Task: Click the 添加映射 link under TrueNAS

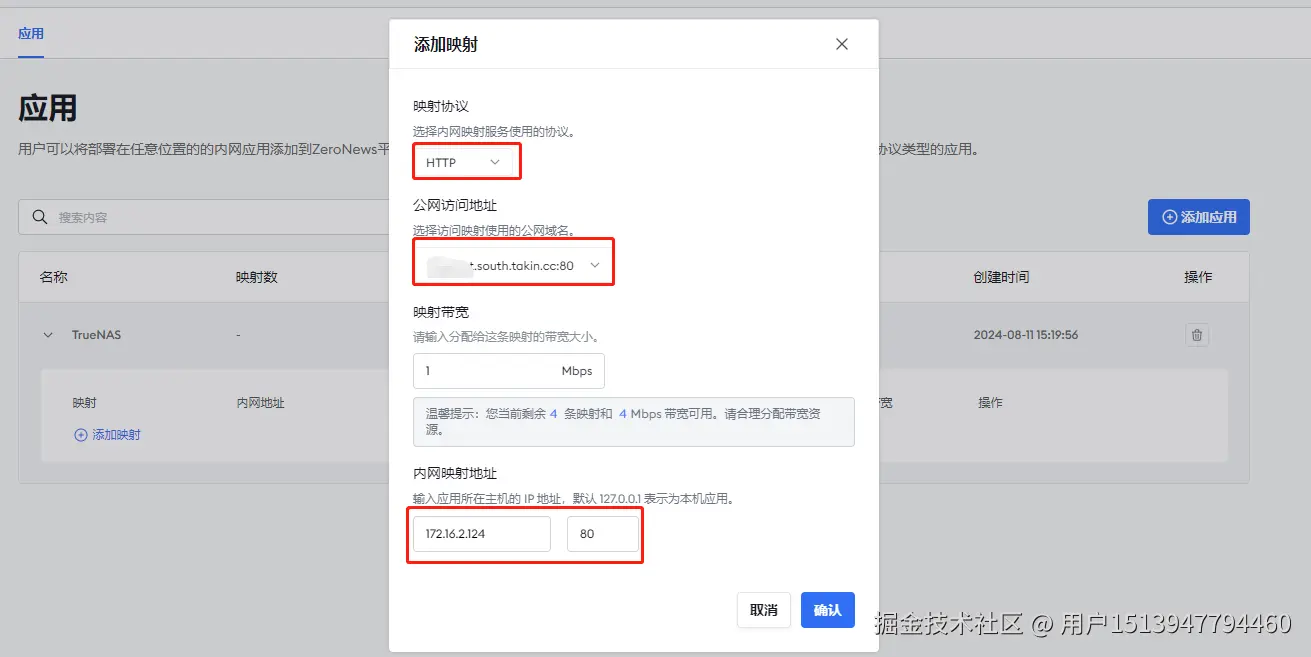Action: 108,435
